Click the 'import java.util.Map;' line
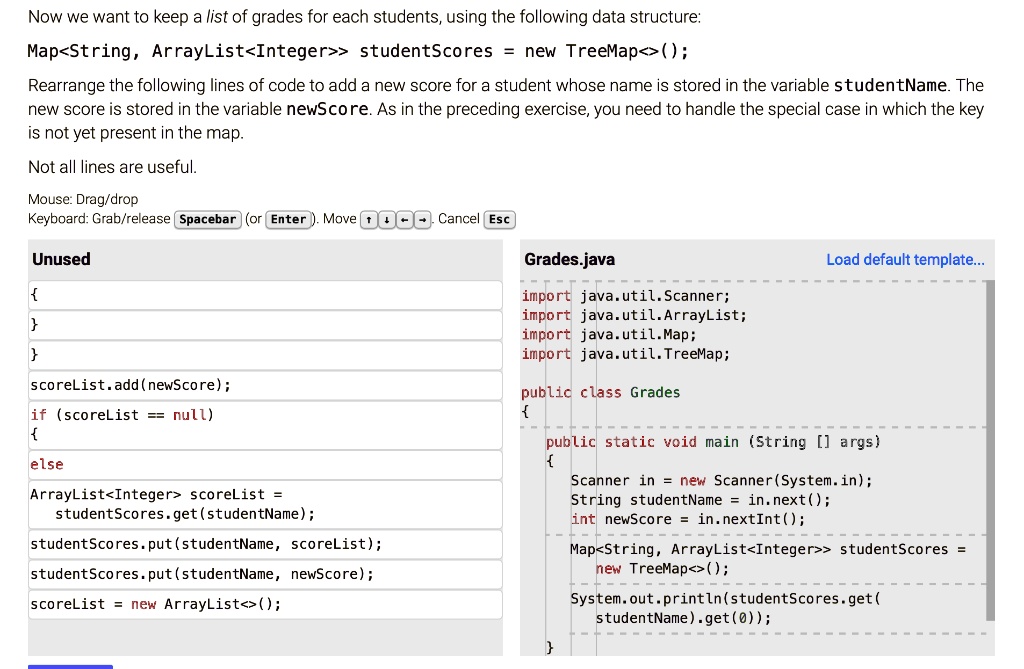Image resolution: width=1024 pixels, height=669 pixels. coord(609,334)
